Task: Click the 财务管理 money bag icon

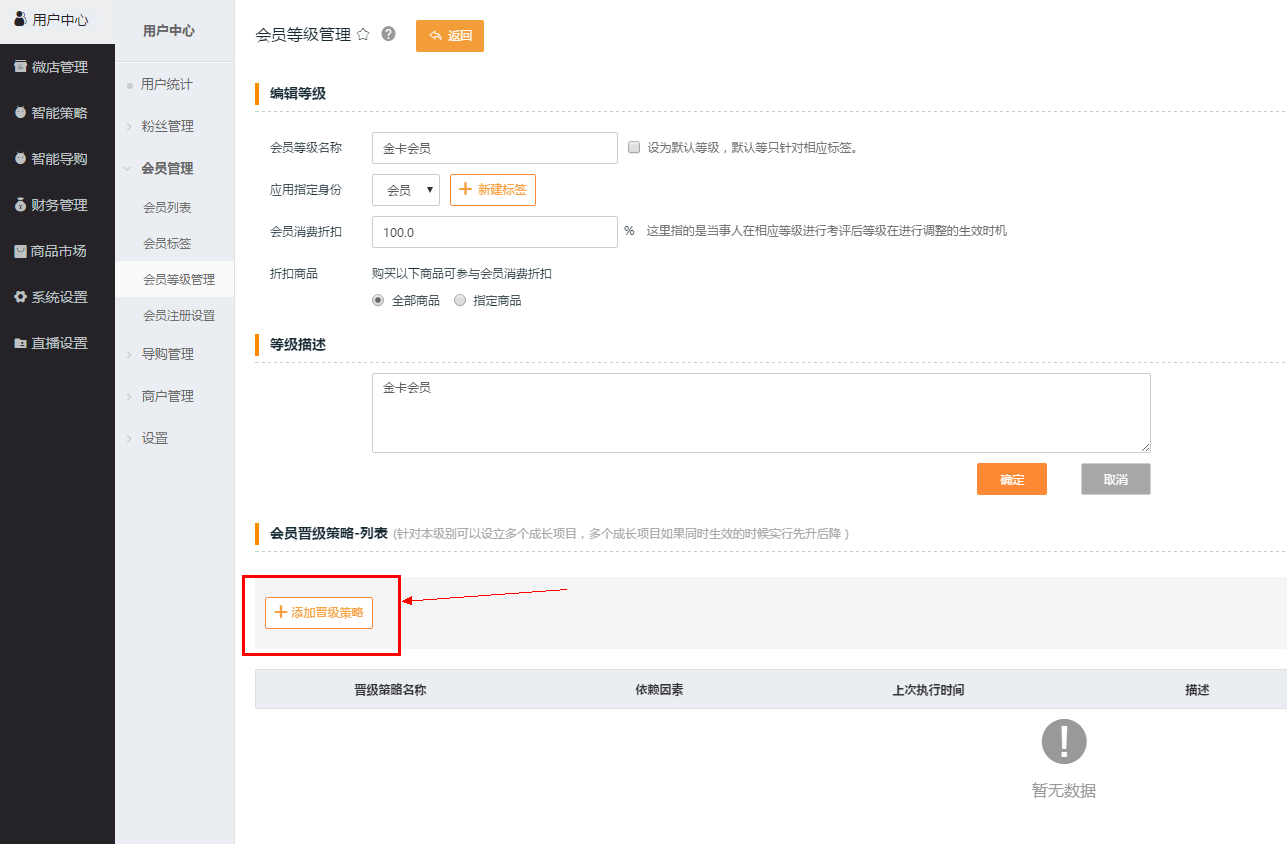Action: pyautogui.click(x=20, y=205)
